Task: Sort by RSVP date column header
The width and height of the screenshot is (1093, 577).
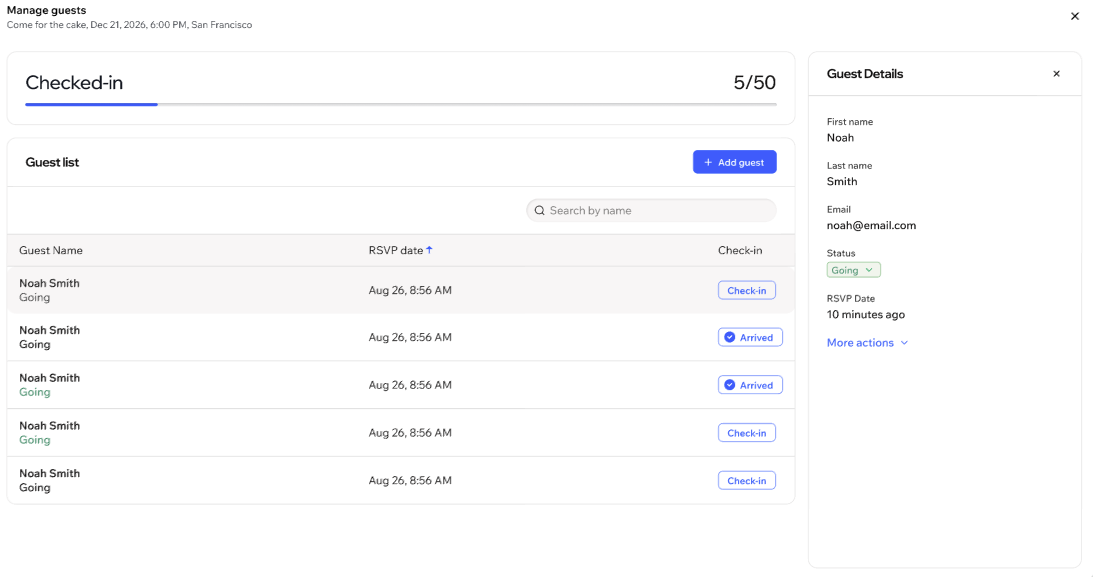Action: (396, 250)
